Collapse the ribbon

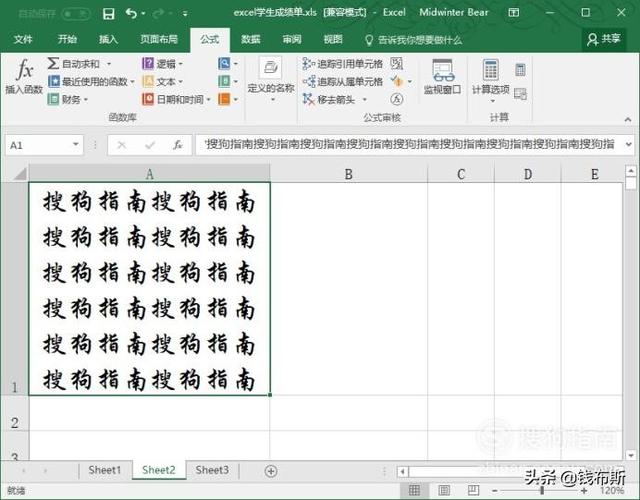click(x=628, y=120)
